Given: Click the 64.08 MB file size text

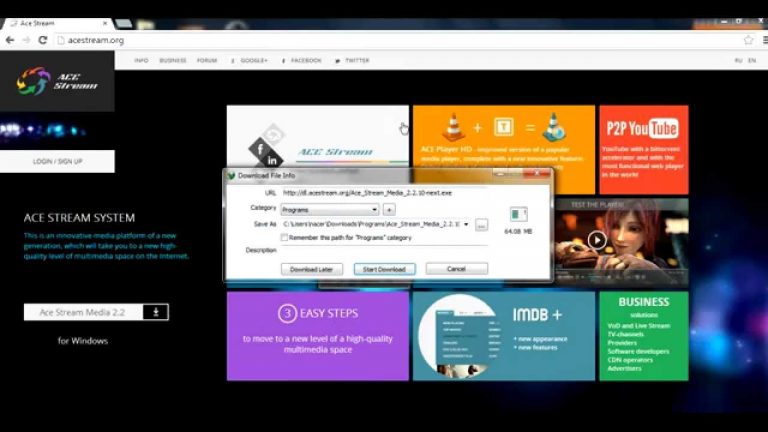Looking at the screenshot, I should pyautogui.click(x=518, y=231).
